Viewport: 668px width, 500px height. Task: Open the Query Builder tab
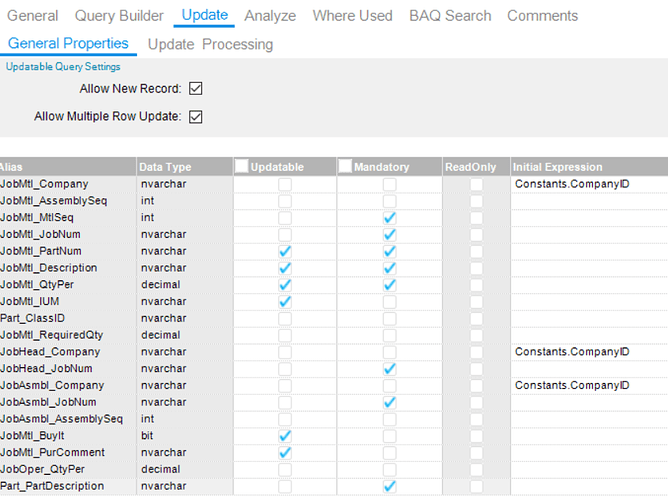click(119, 16)
